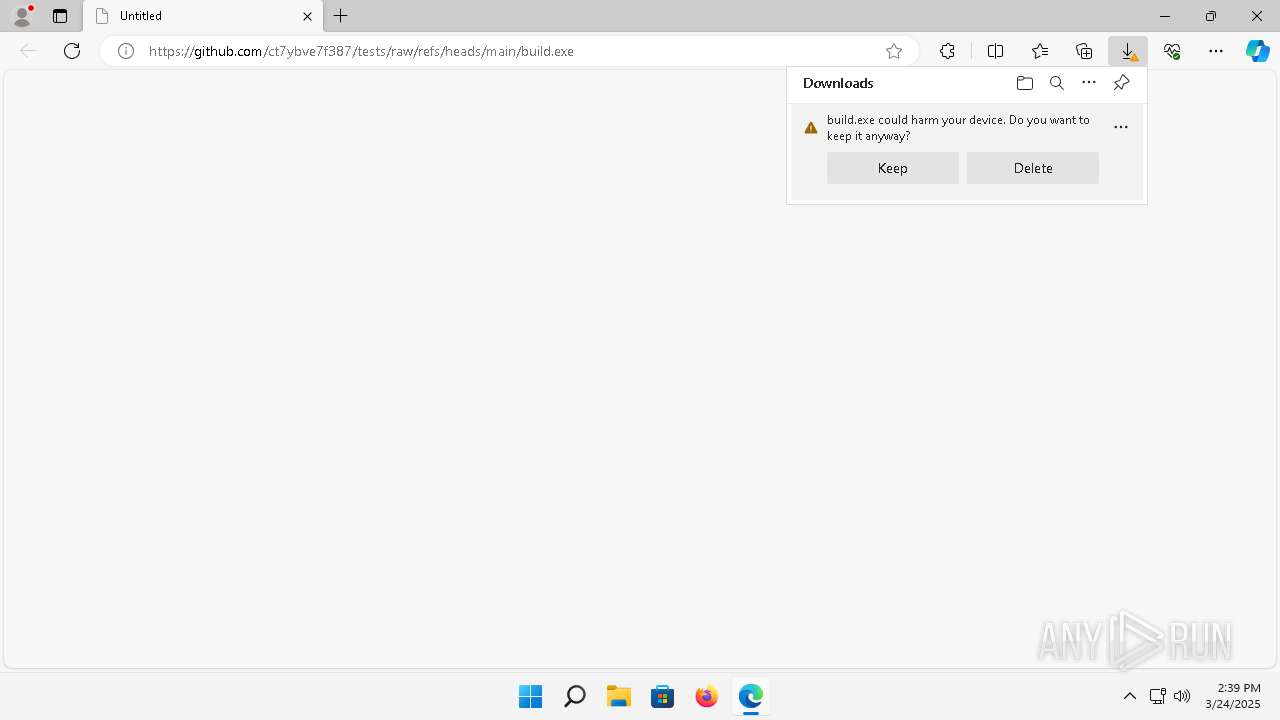This screenshot has height=720, width=1280.
Task: Select Microsoft Edge in taskbar
Action: click(x=750, y=696)
